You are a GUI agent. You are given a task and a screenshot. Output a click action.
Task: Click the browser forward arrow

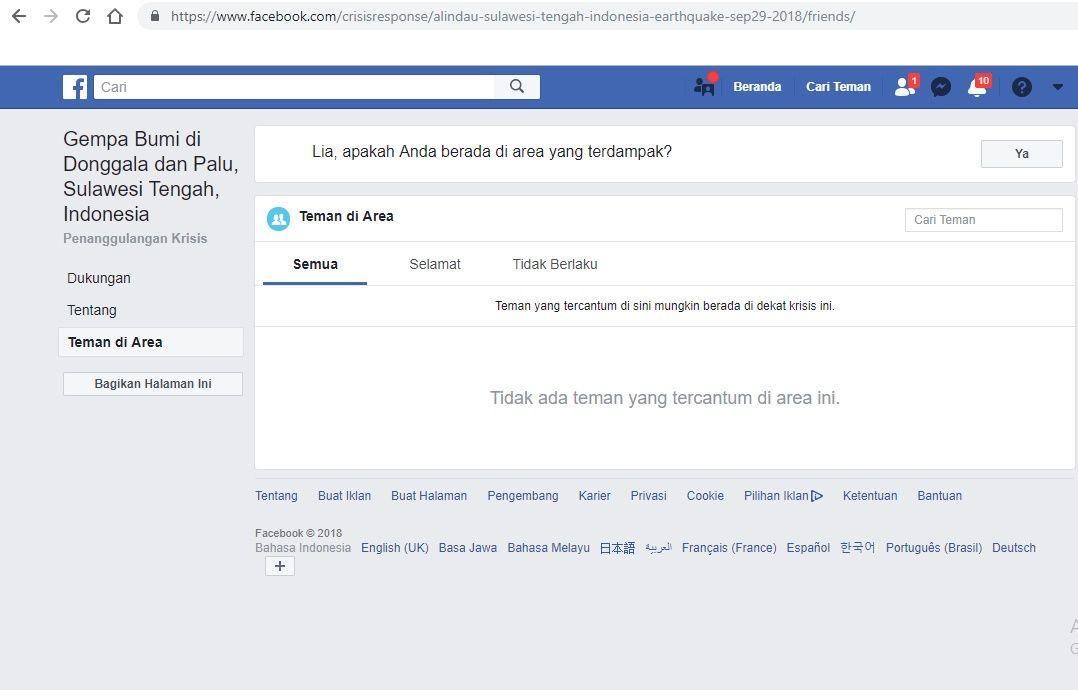51,16
